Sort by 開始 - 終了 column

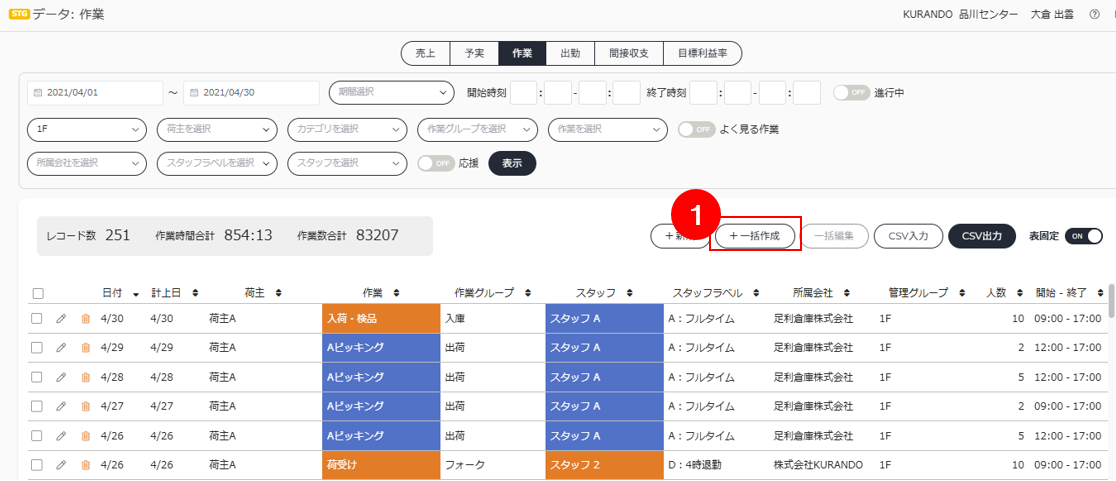(1102, 292)
